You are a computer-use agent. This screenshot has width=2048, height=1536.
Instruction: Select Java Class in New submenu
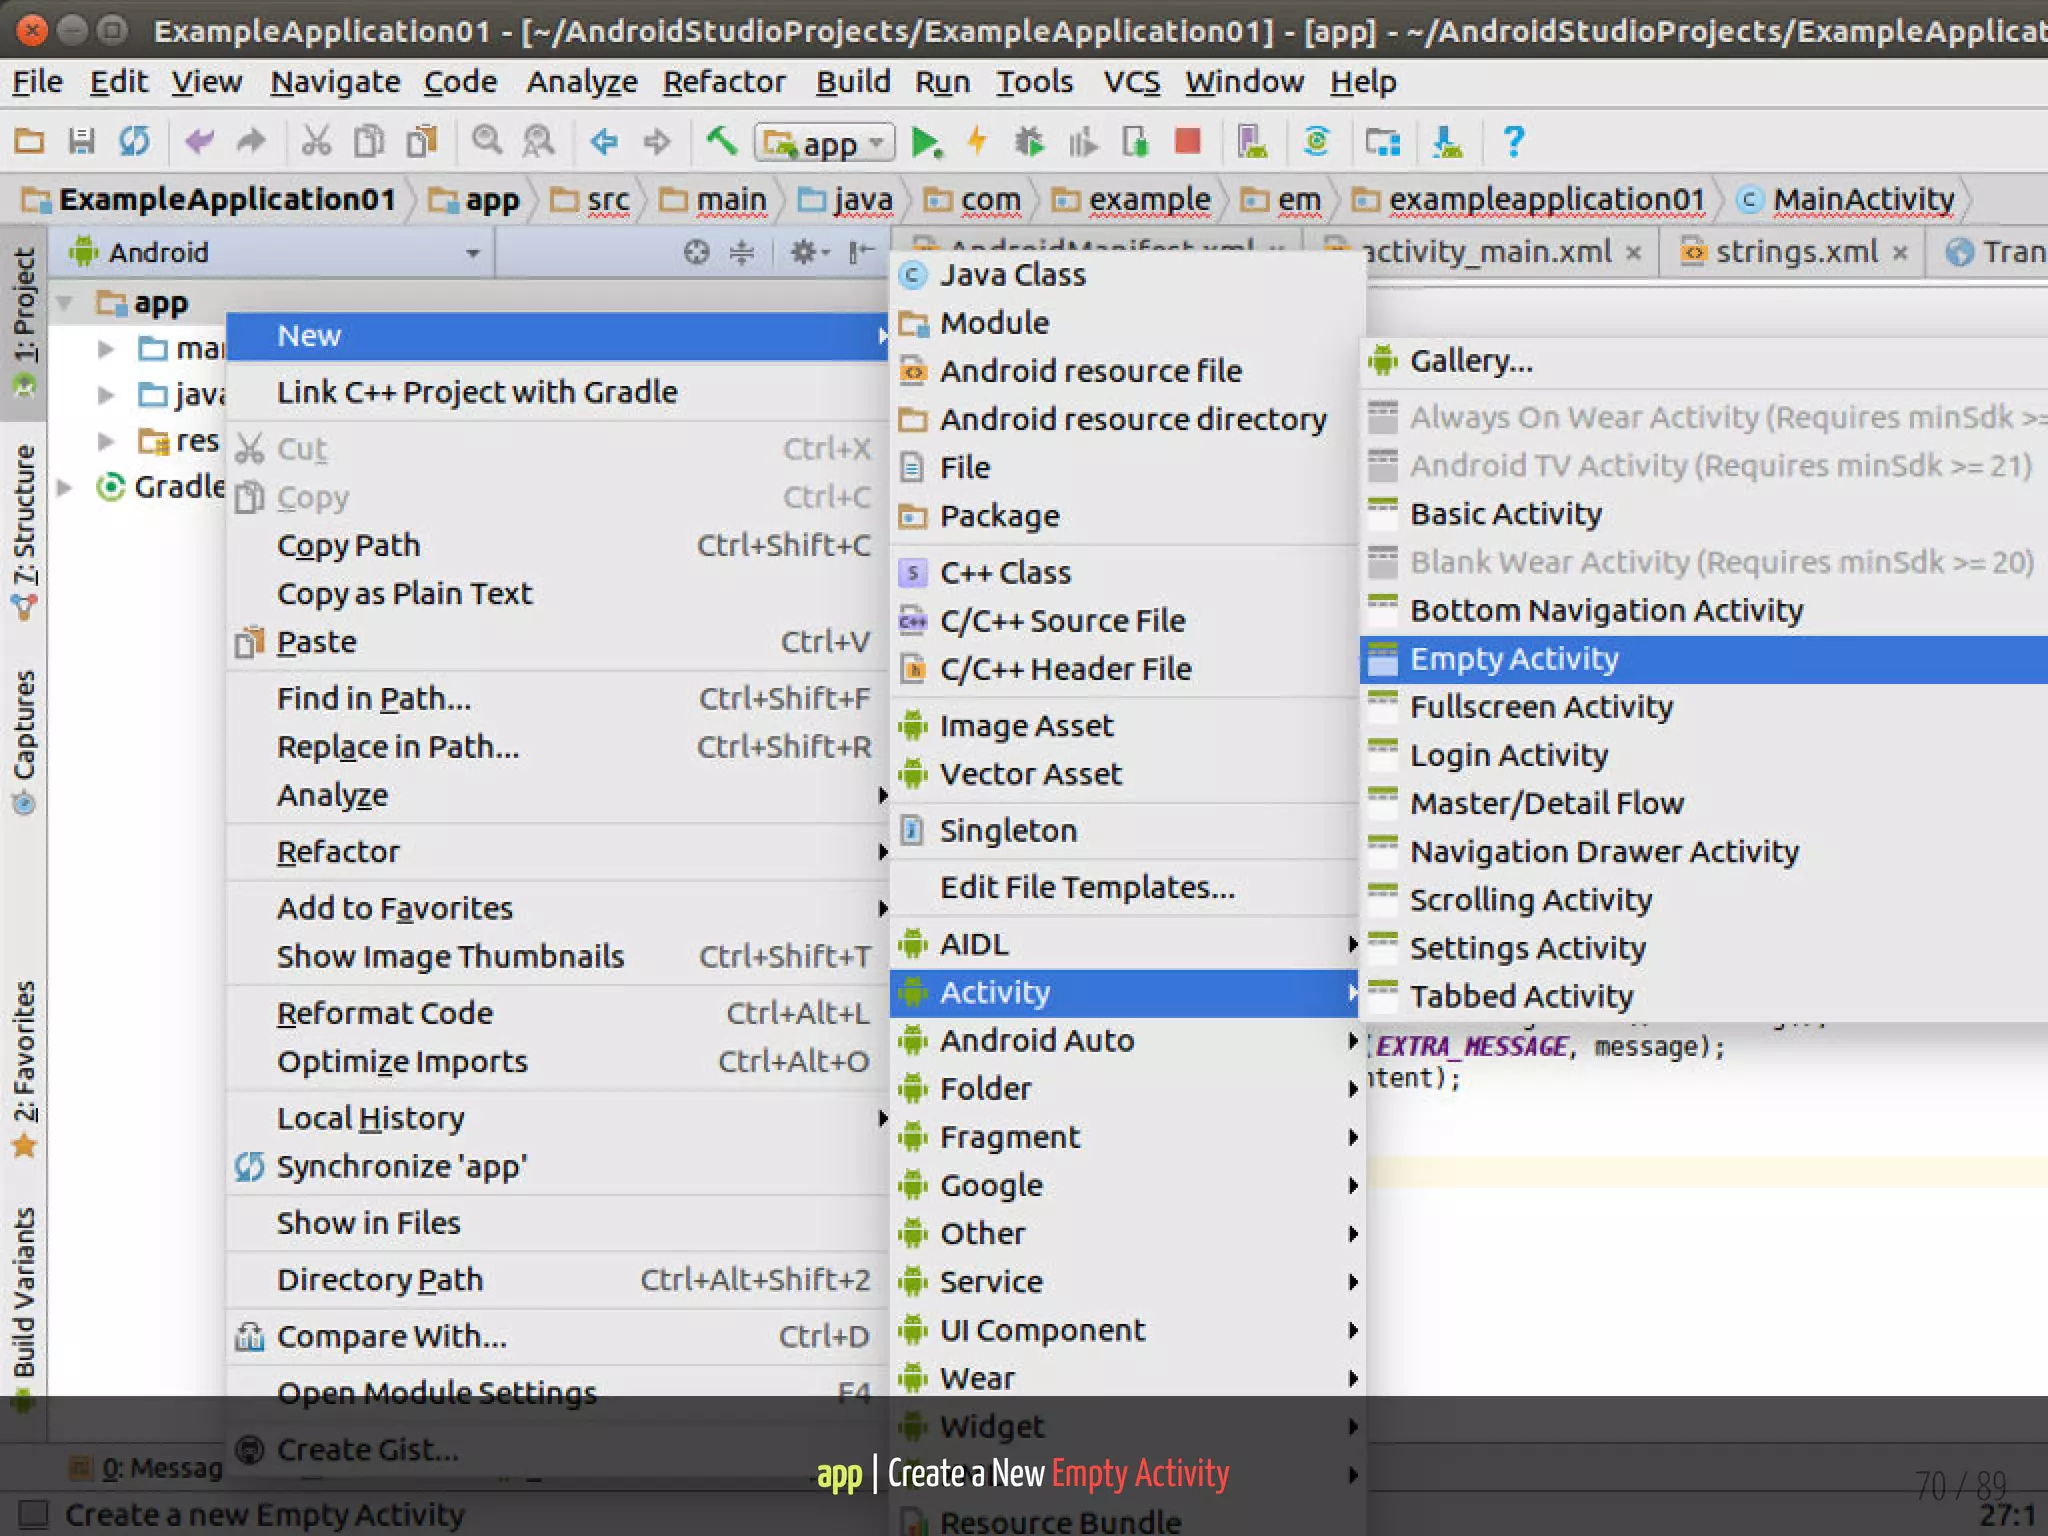tap(1125, 274)
